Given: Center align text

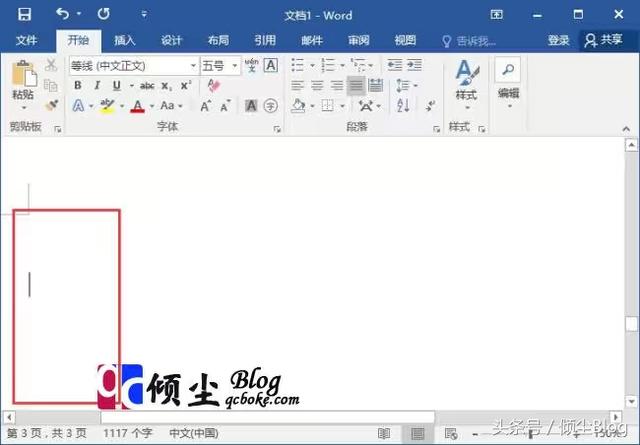Looking at the screenshot, I should 317,85.
